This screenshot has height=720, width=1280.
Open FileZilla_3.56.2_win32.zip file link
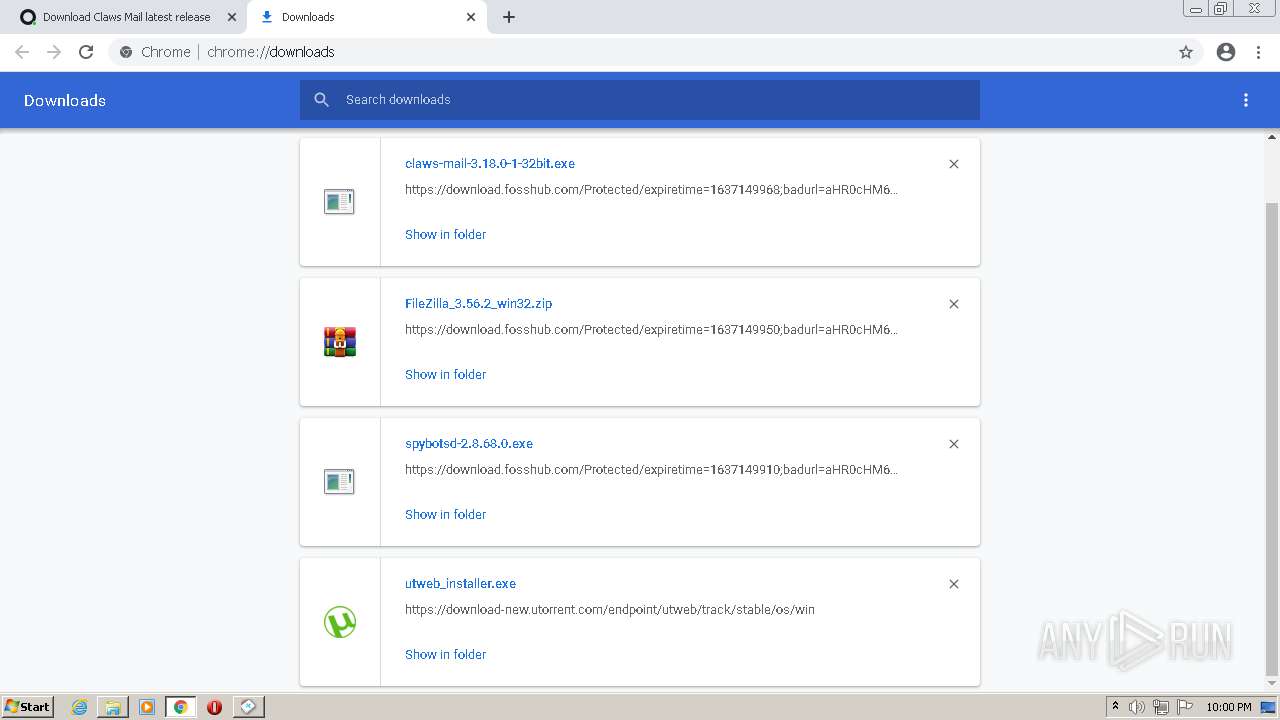tap(478, 304)
